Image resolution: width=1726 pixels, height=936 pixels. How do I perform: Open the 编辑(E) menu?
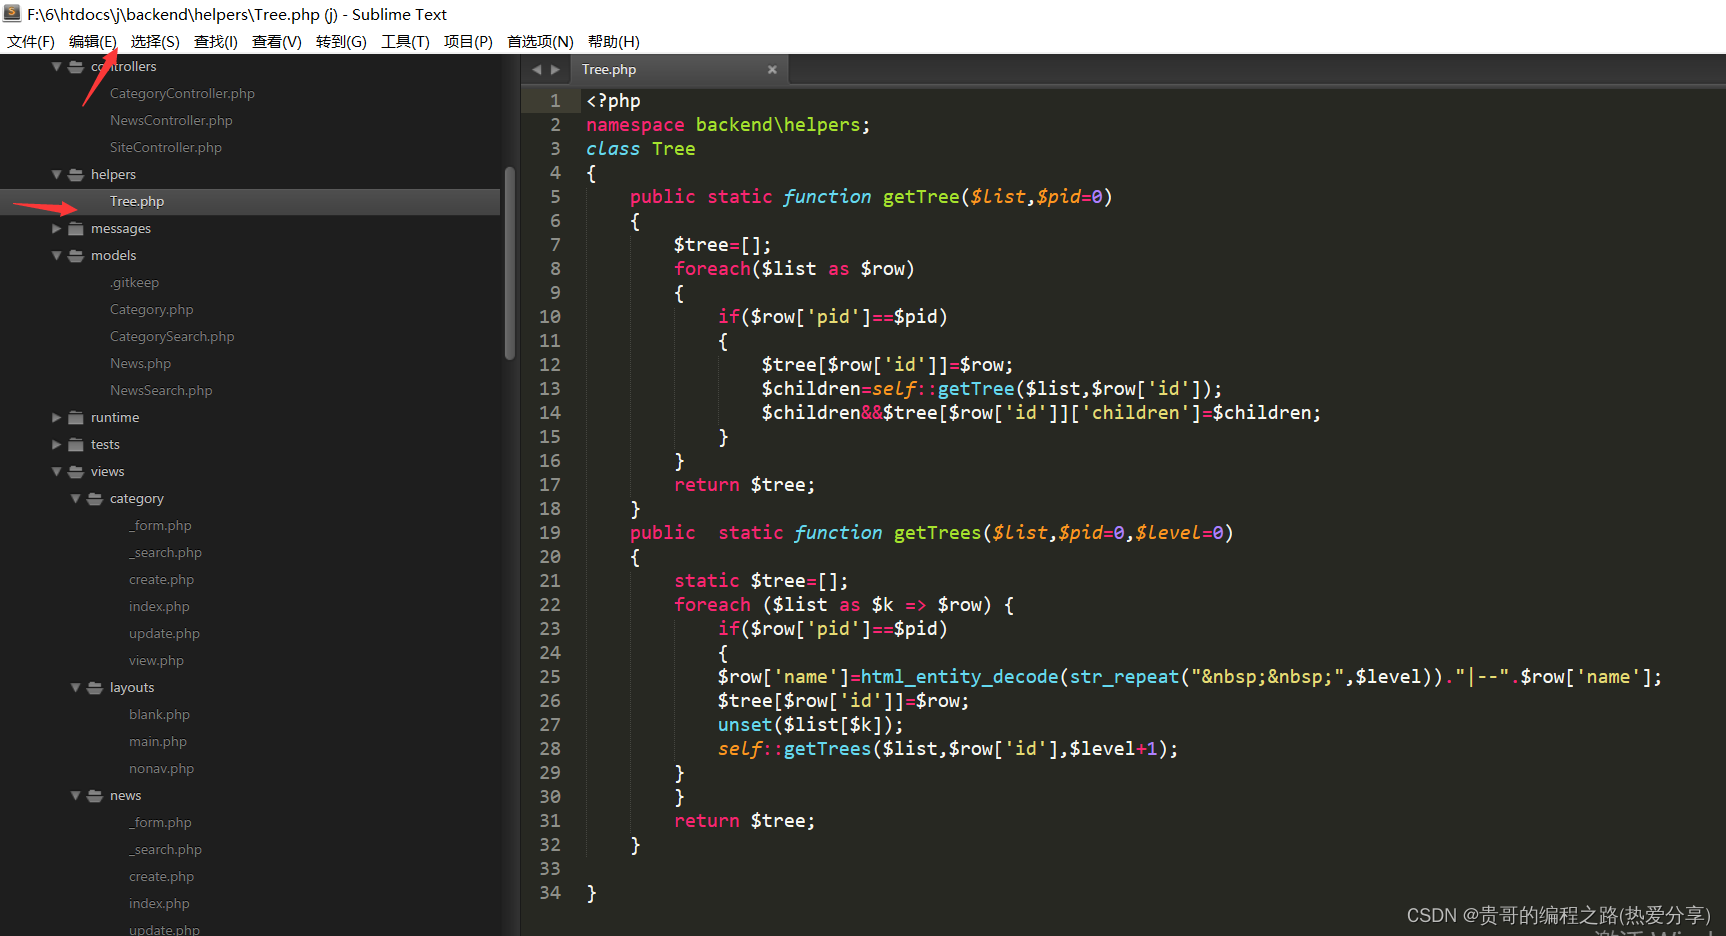click(93, 42)
